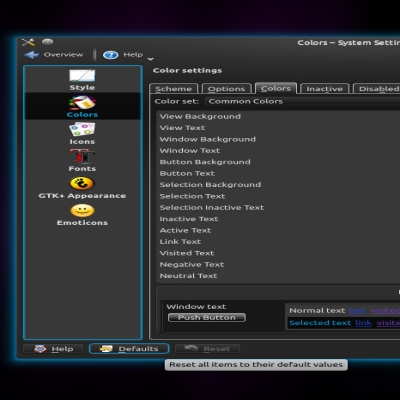The width and height of the screenshot is (400, 400).
Task: Click the Window text preview label
Action: 196,307
